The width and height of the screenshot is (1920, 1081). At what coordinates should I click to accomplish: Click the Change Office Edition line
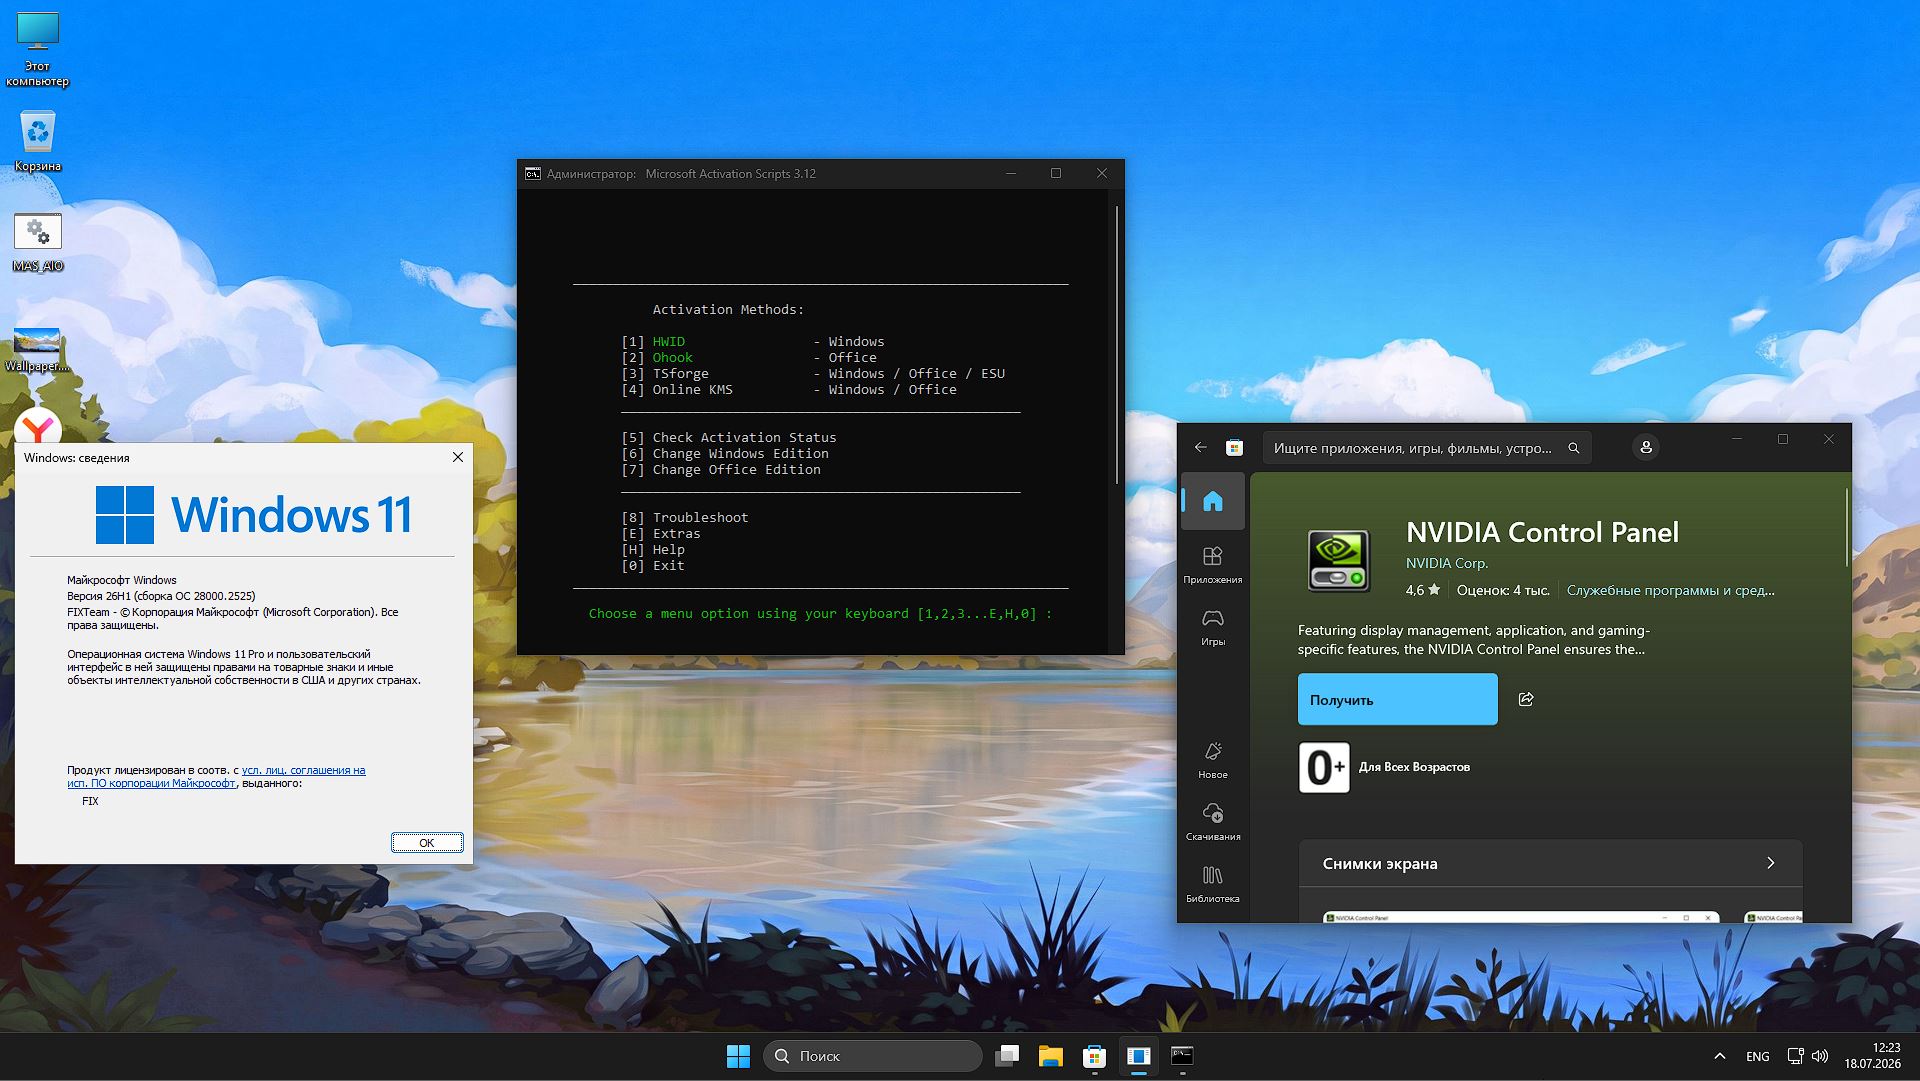click(x=721, y=469)
